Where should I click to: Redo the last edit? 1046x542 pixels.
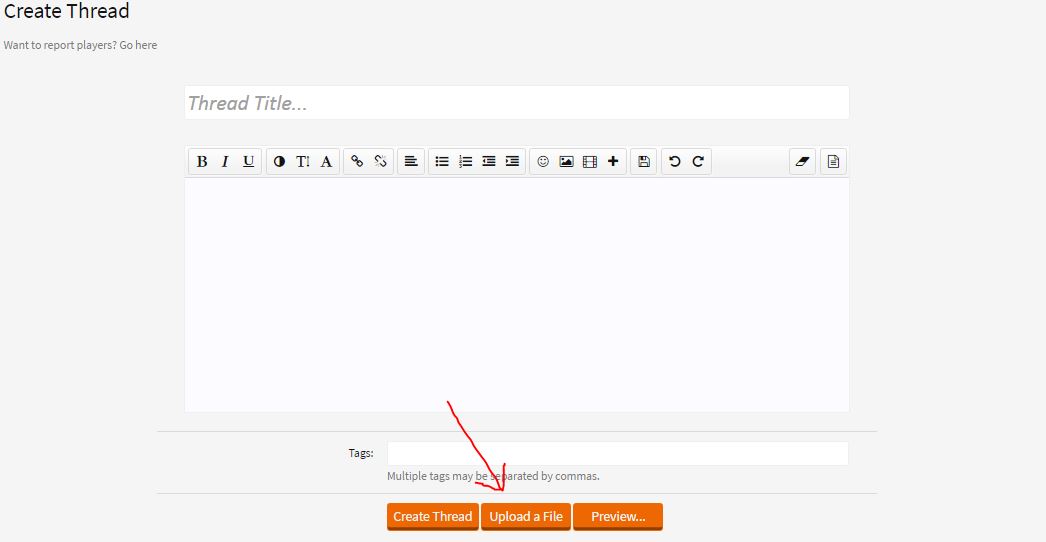[x=698, y=162]
